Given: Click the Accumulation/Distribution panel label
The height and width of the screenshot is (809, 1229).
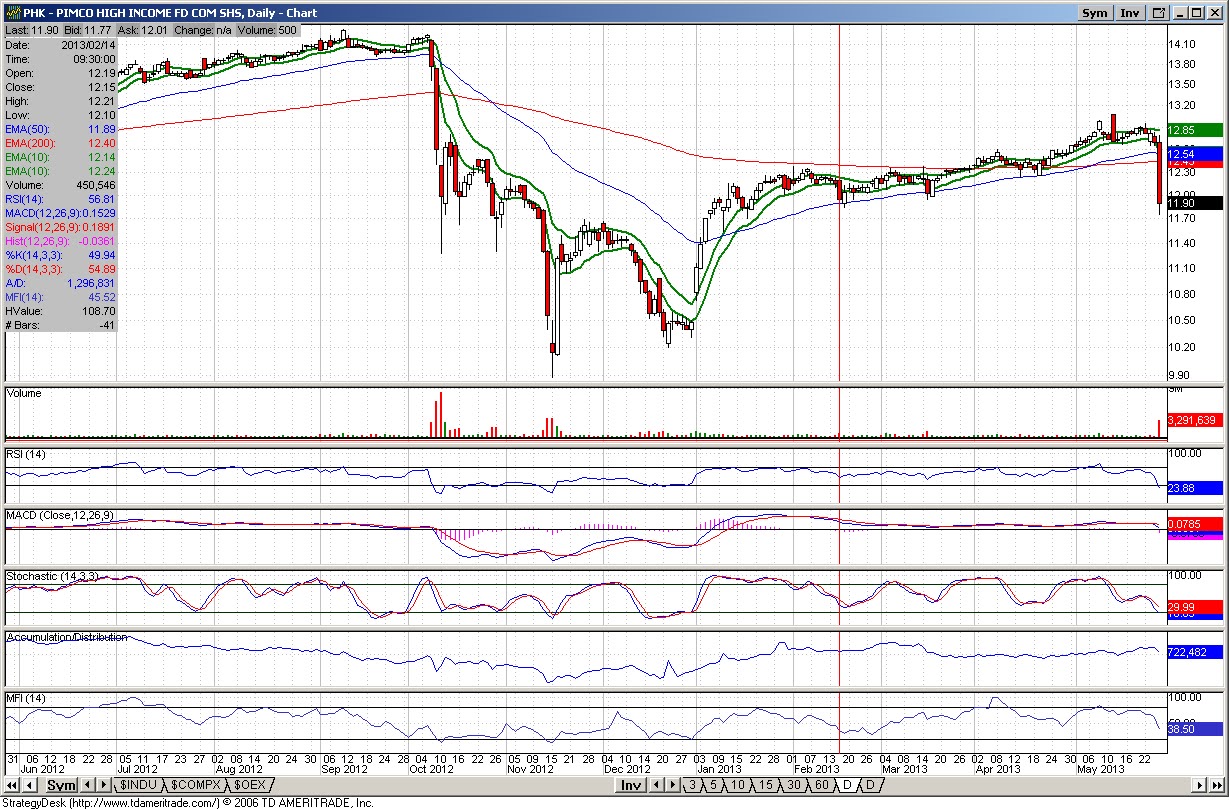Looking at the screenshot, I should (67, 637).
